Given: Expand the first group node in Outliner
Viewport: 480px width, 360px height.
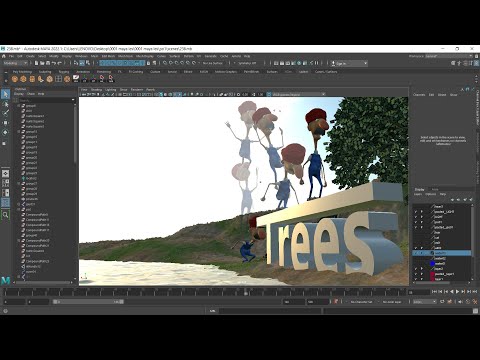Looking at the screenshot, I should click(19, 106).
